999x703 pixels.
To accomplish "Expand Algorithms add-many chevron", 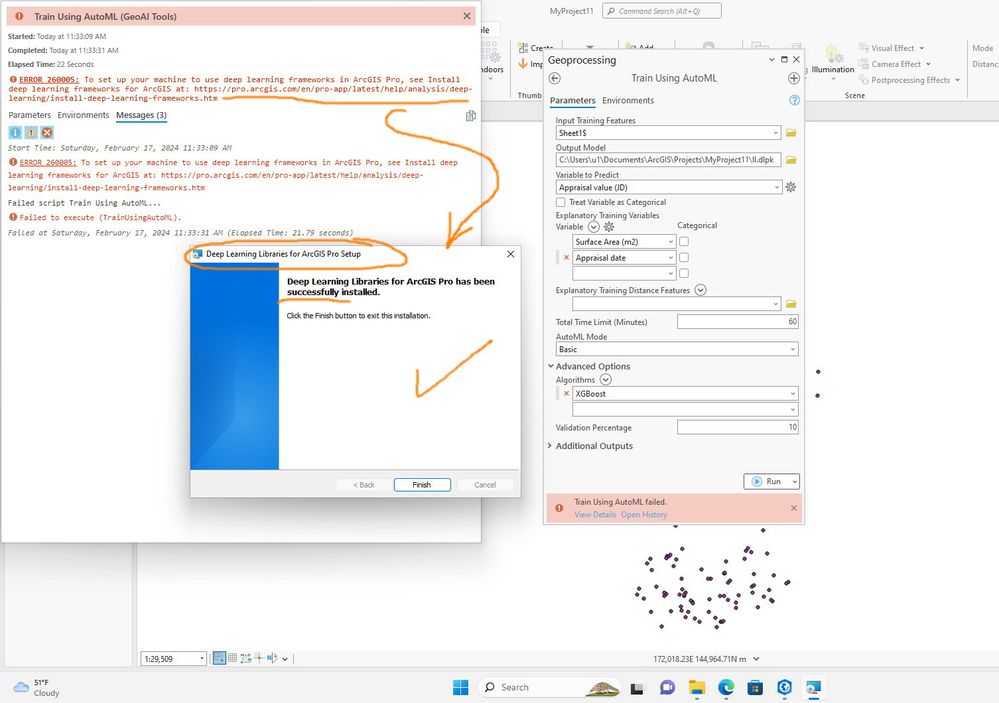I will tap(606, 379).
